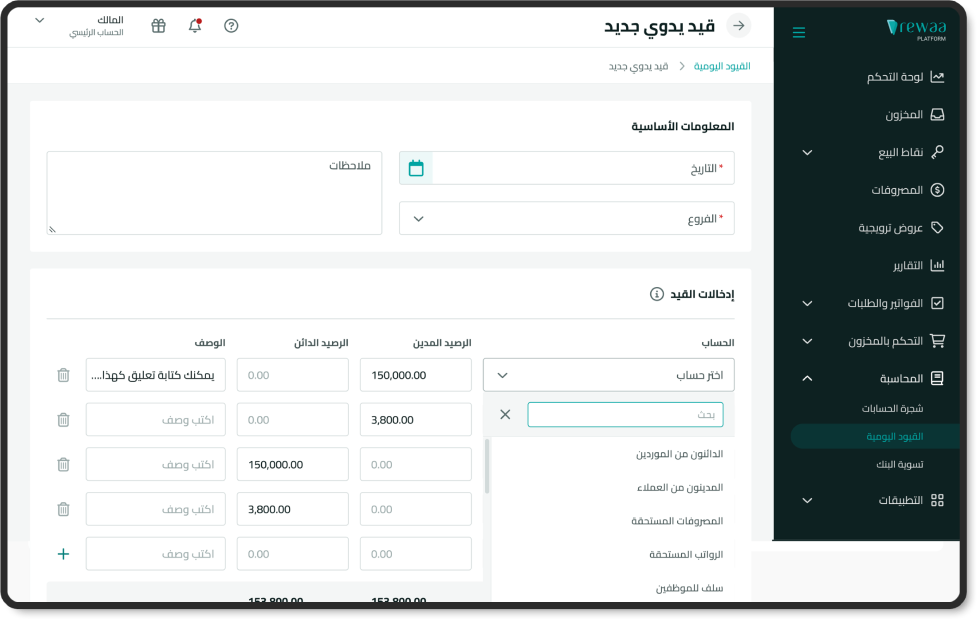977x619 pixels.
Task: Open the gift rewards icon
Action: (159, 26)
